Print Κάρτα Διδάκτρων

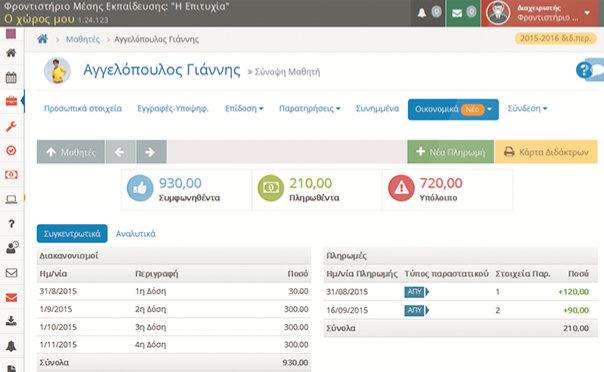pos(546,152)
